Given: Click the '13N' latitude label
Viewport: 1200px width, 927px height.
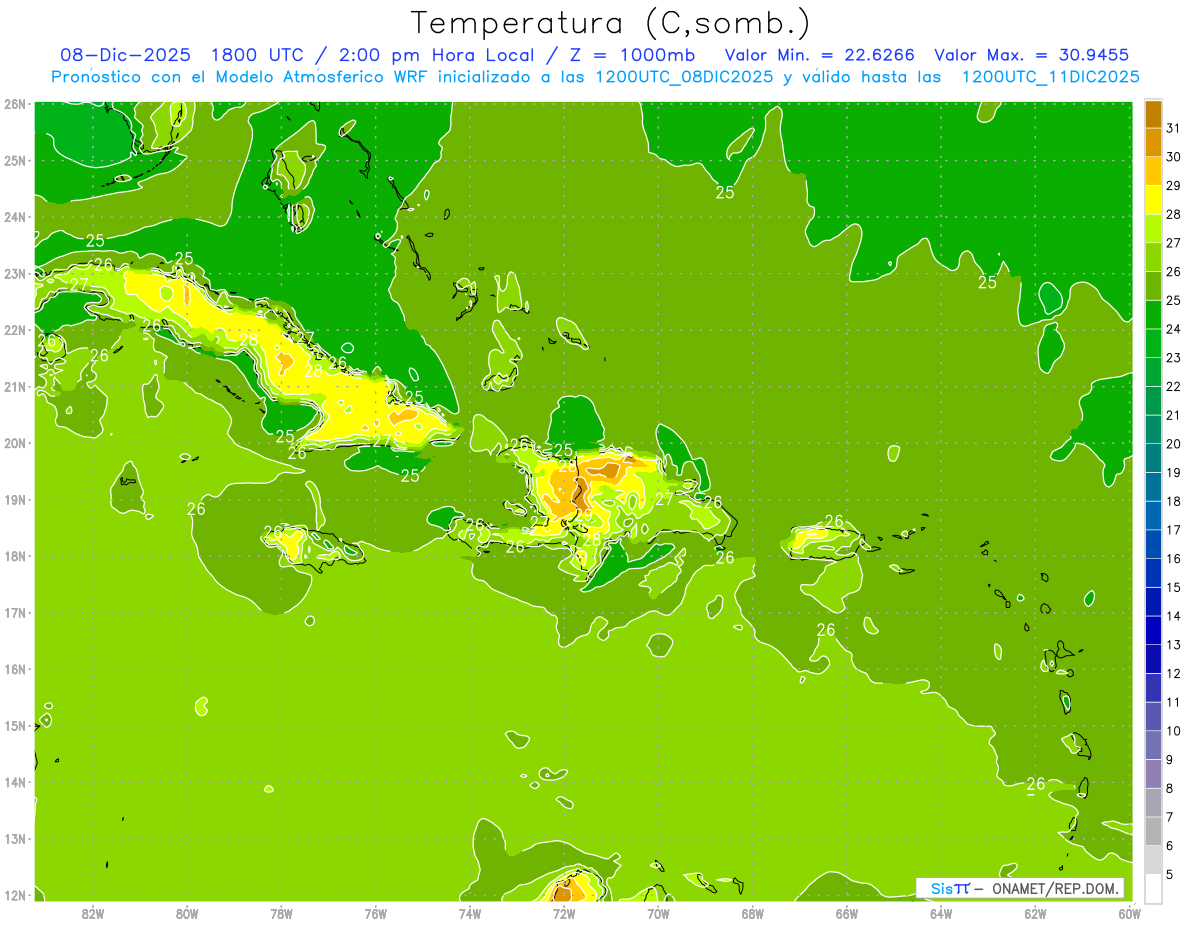Looking at the screenshot, I should click(15, 838).
